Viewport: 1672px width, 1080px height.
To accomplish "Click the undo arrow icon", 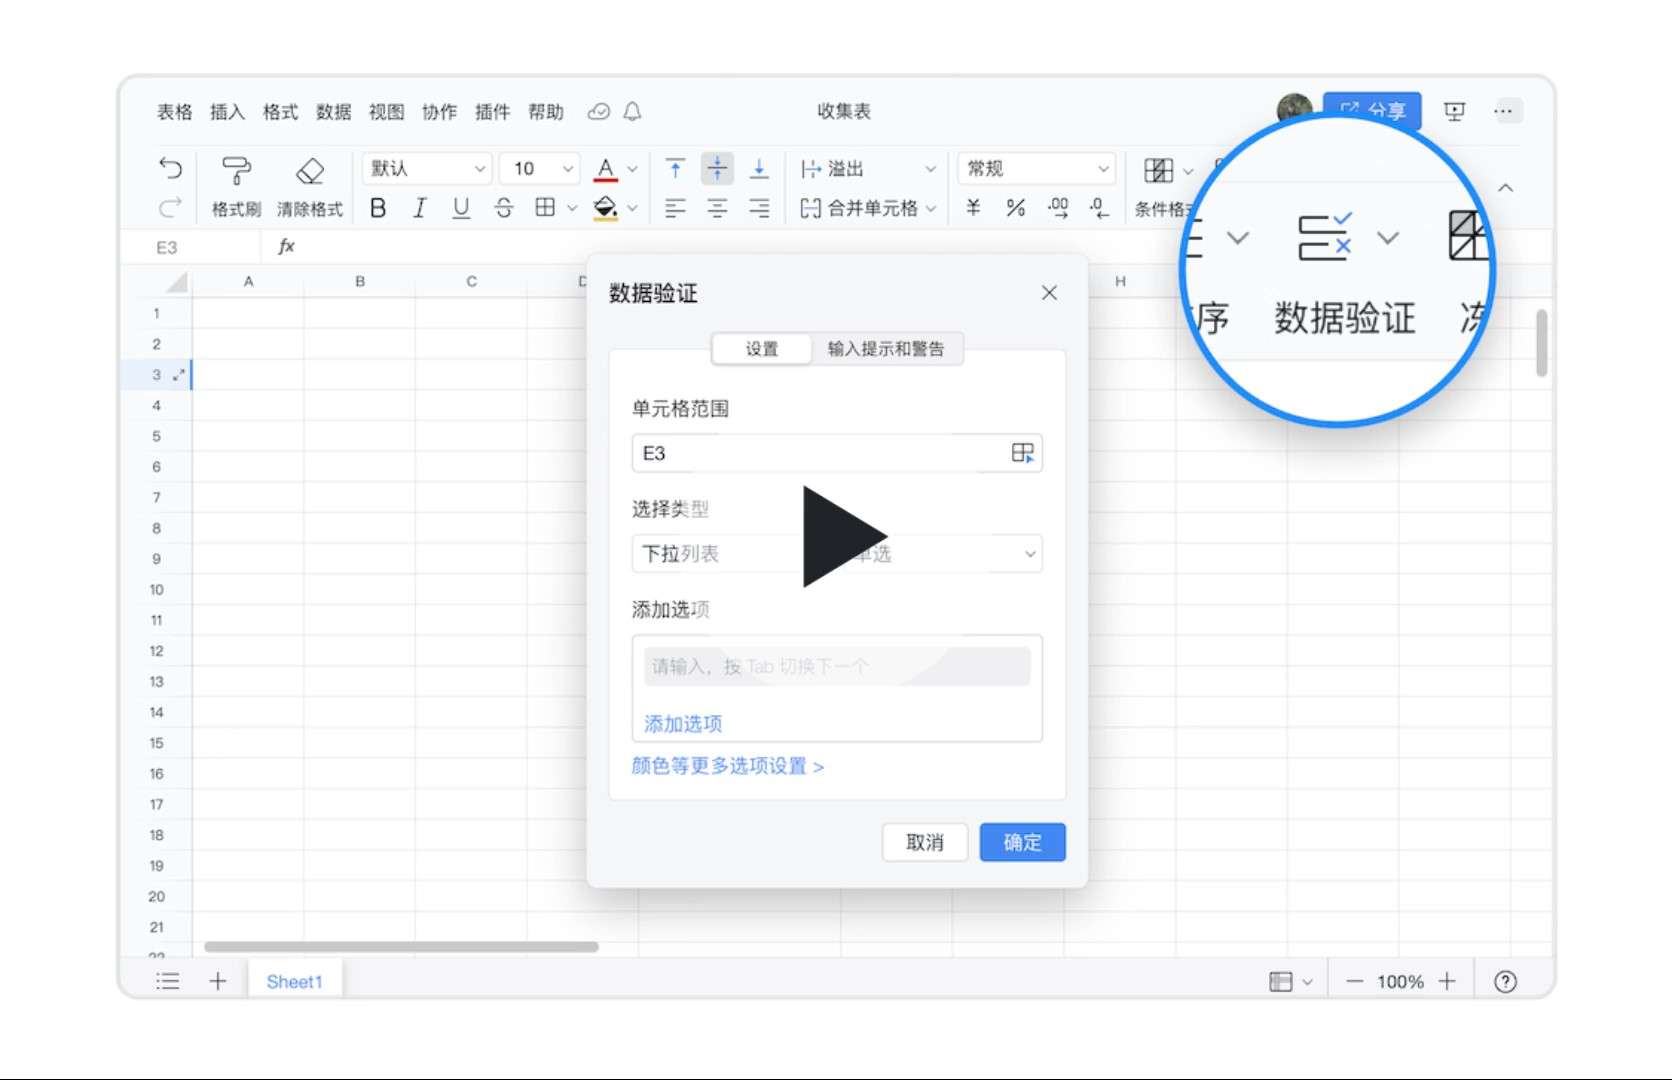I will tap(171, 168).
